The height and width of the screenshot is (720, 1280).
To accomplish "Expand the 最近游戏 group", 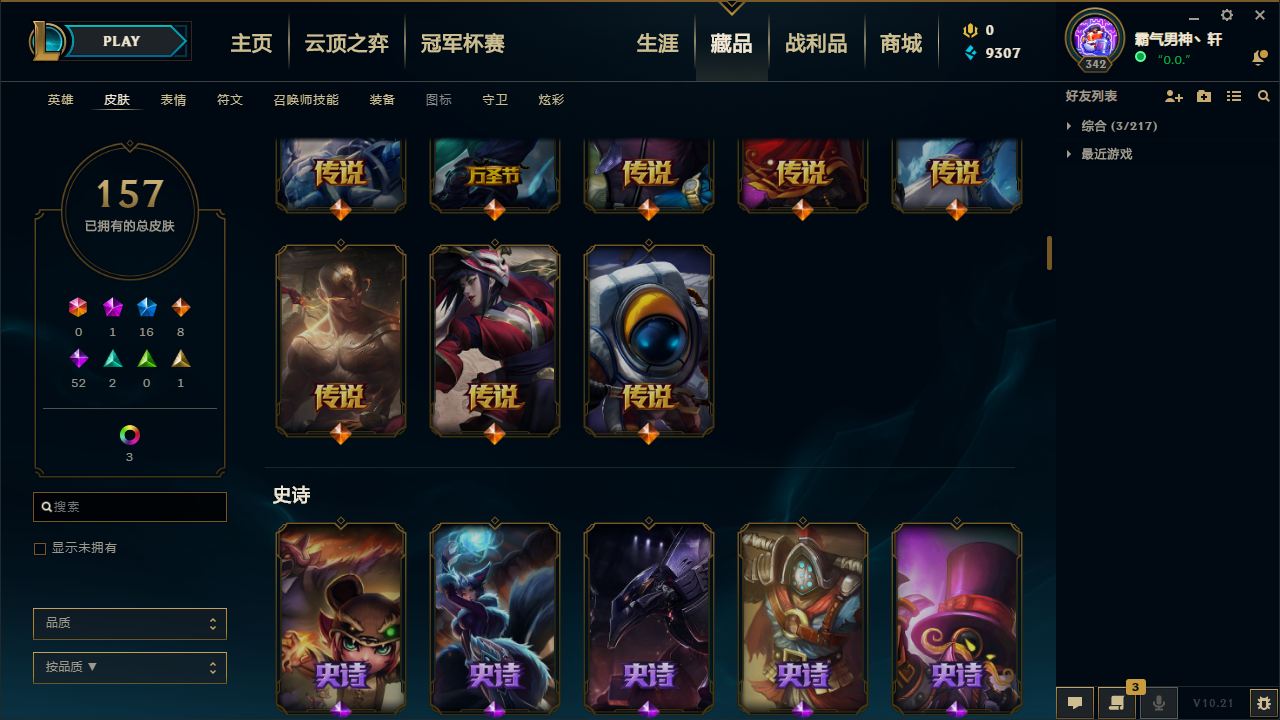I will (x=1099, y=154).
